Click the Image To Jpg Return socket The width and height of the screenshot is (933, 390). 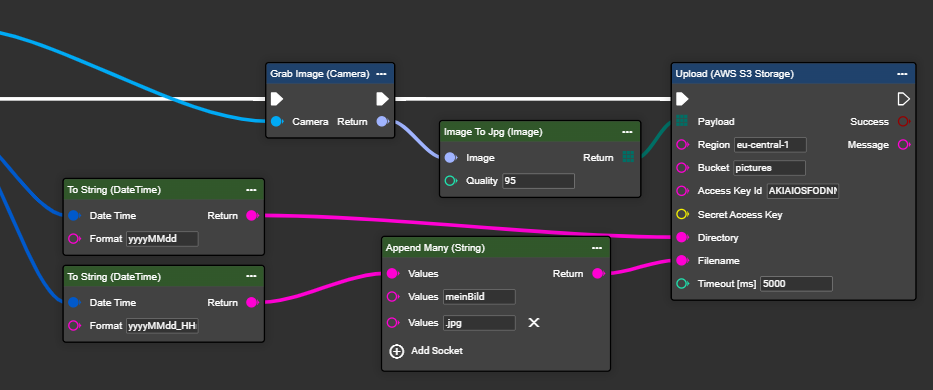[x=628, y=157]
